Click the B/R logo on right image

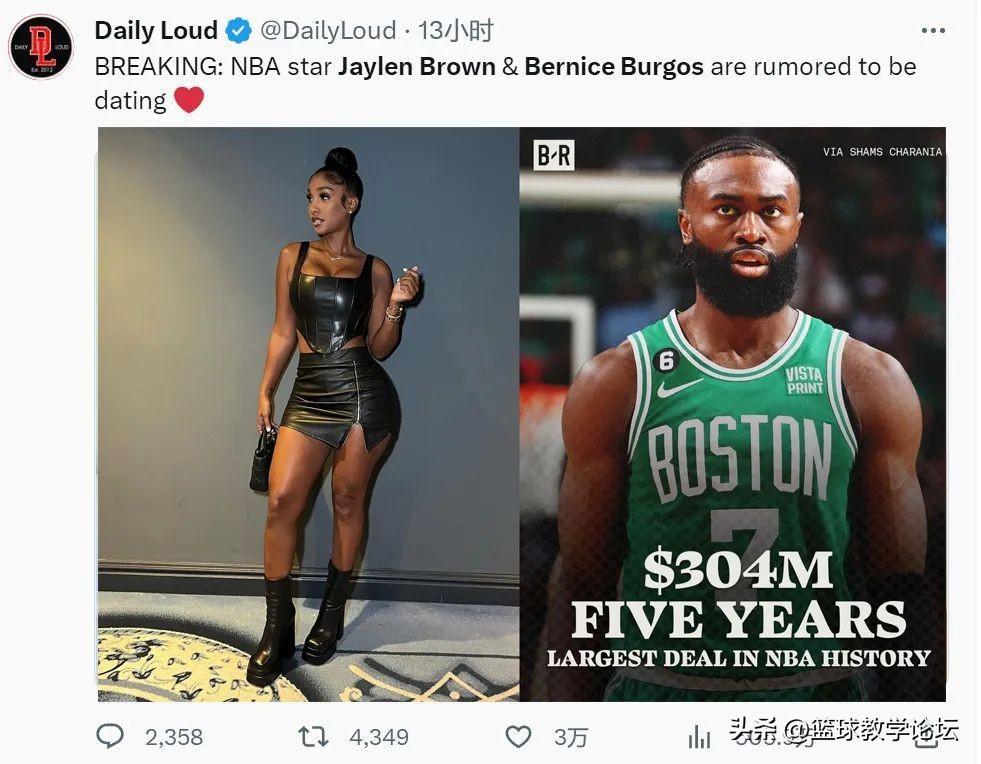(x=554, y=155)
